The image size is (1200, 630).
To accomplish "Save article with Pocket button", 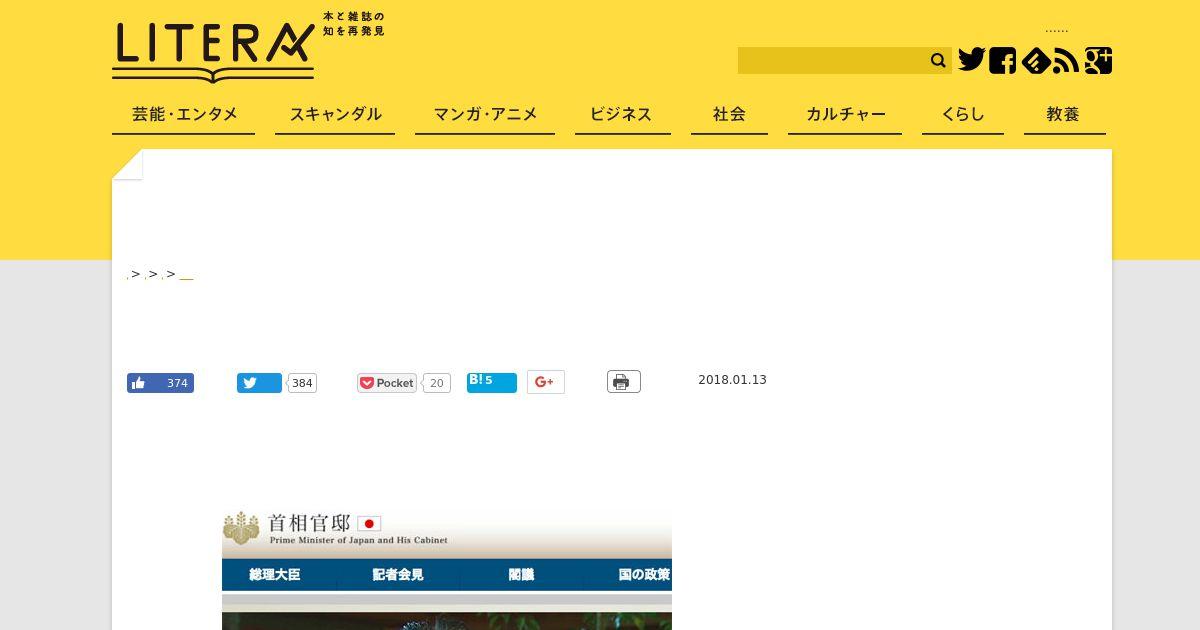I will (x=387, y=383).
